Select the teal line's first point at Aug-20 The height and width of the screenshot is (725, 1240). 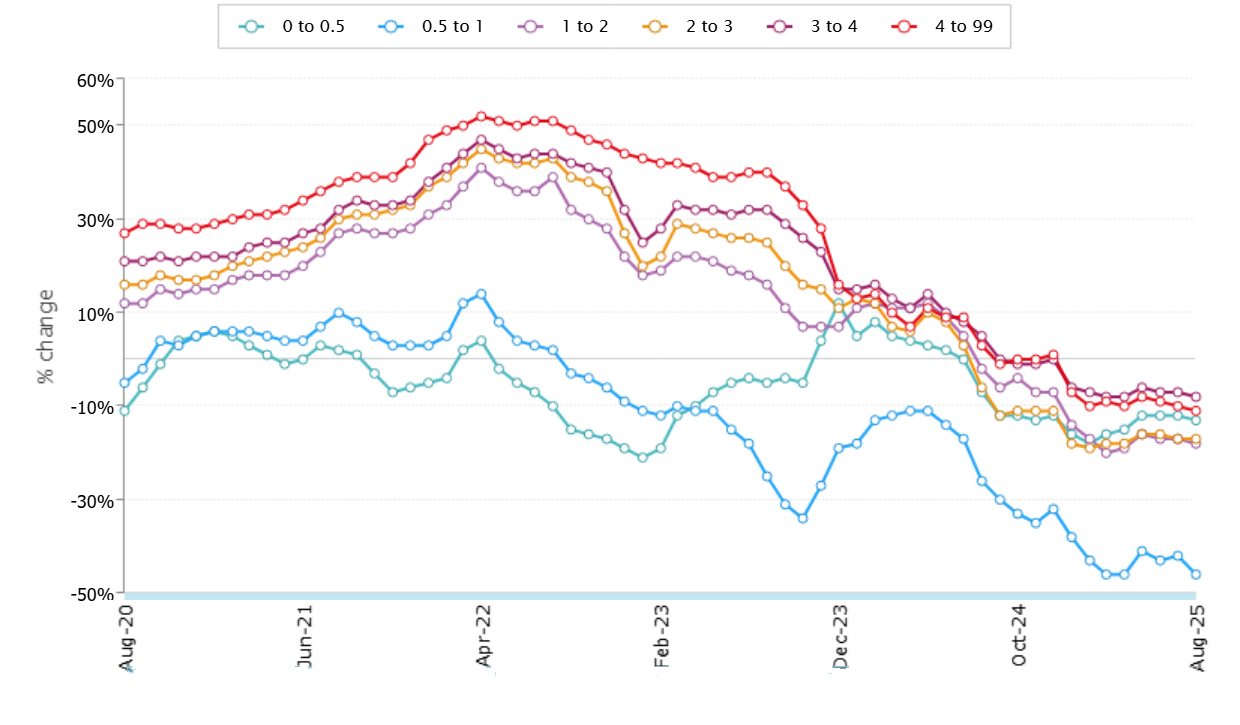pyautogui.click(x=124, y=411)
